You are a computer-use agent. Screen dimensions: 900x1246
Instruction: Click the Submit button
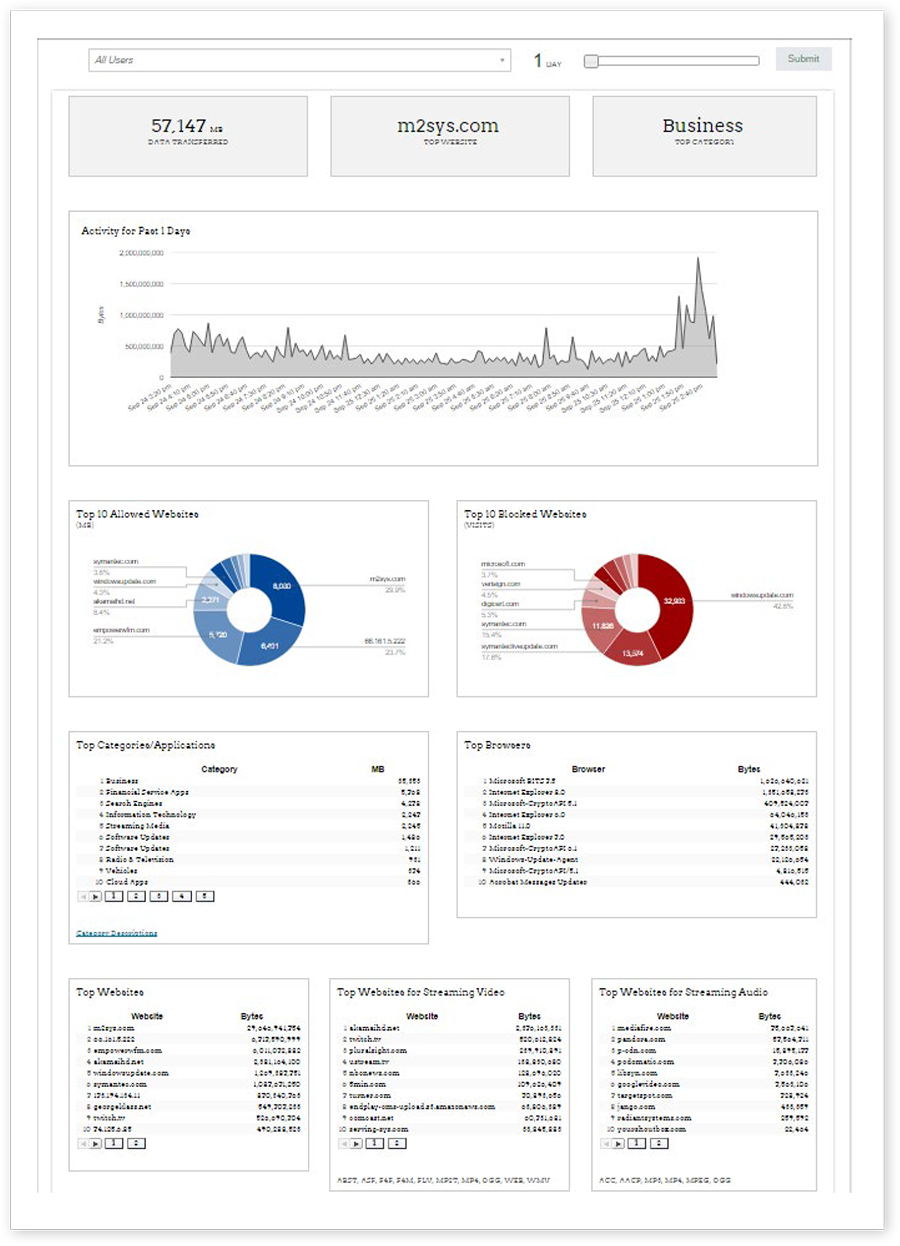[803, 59]
